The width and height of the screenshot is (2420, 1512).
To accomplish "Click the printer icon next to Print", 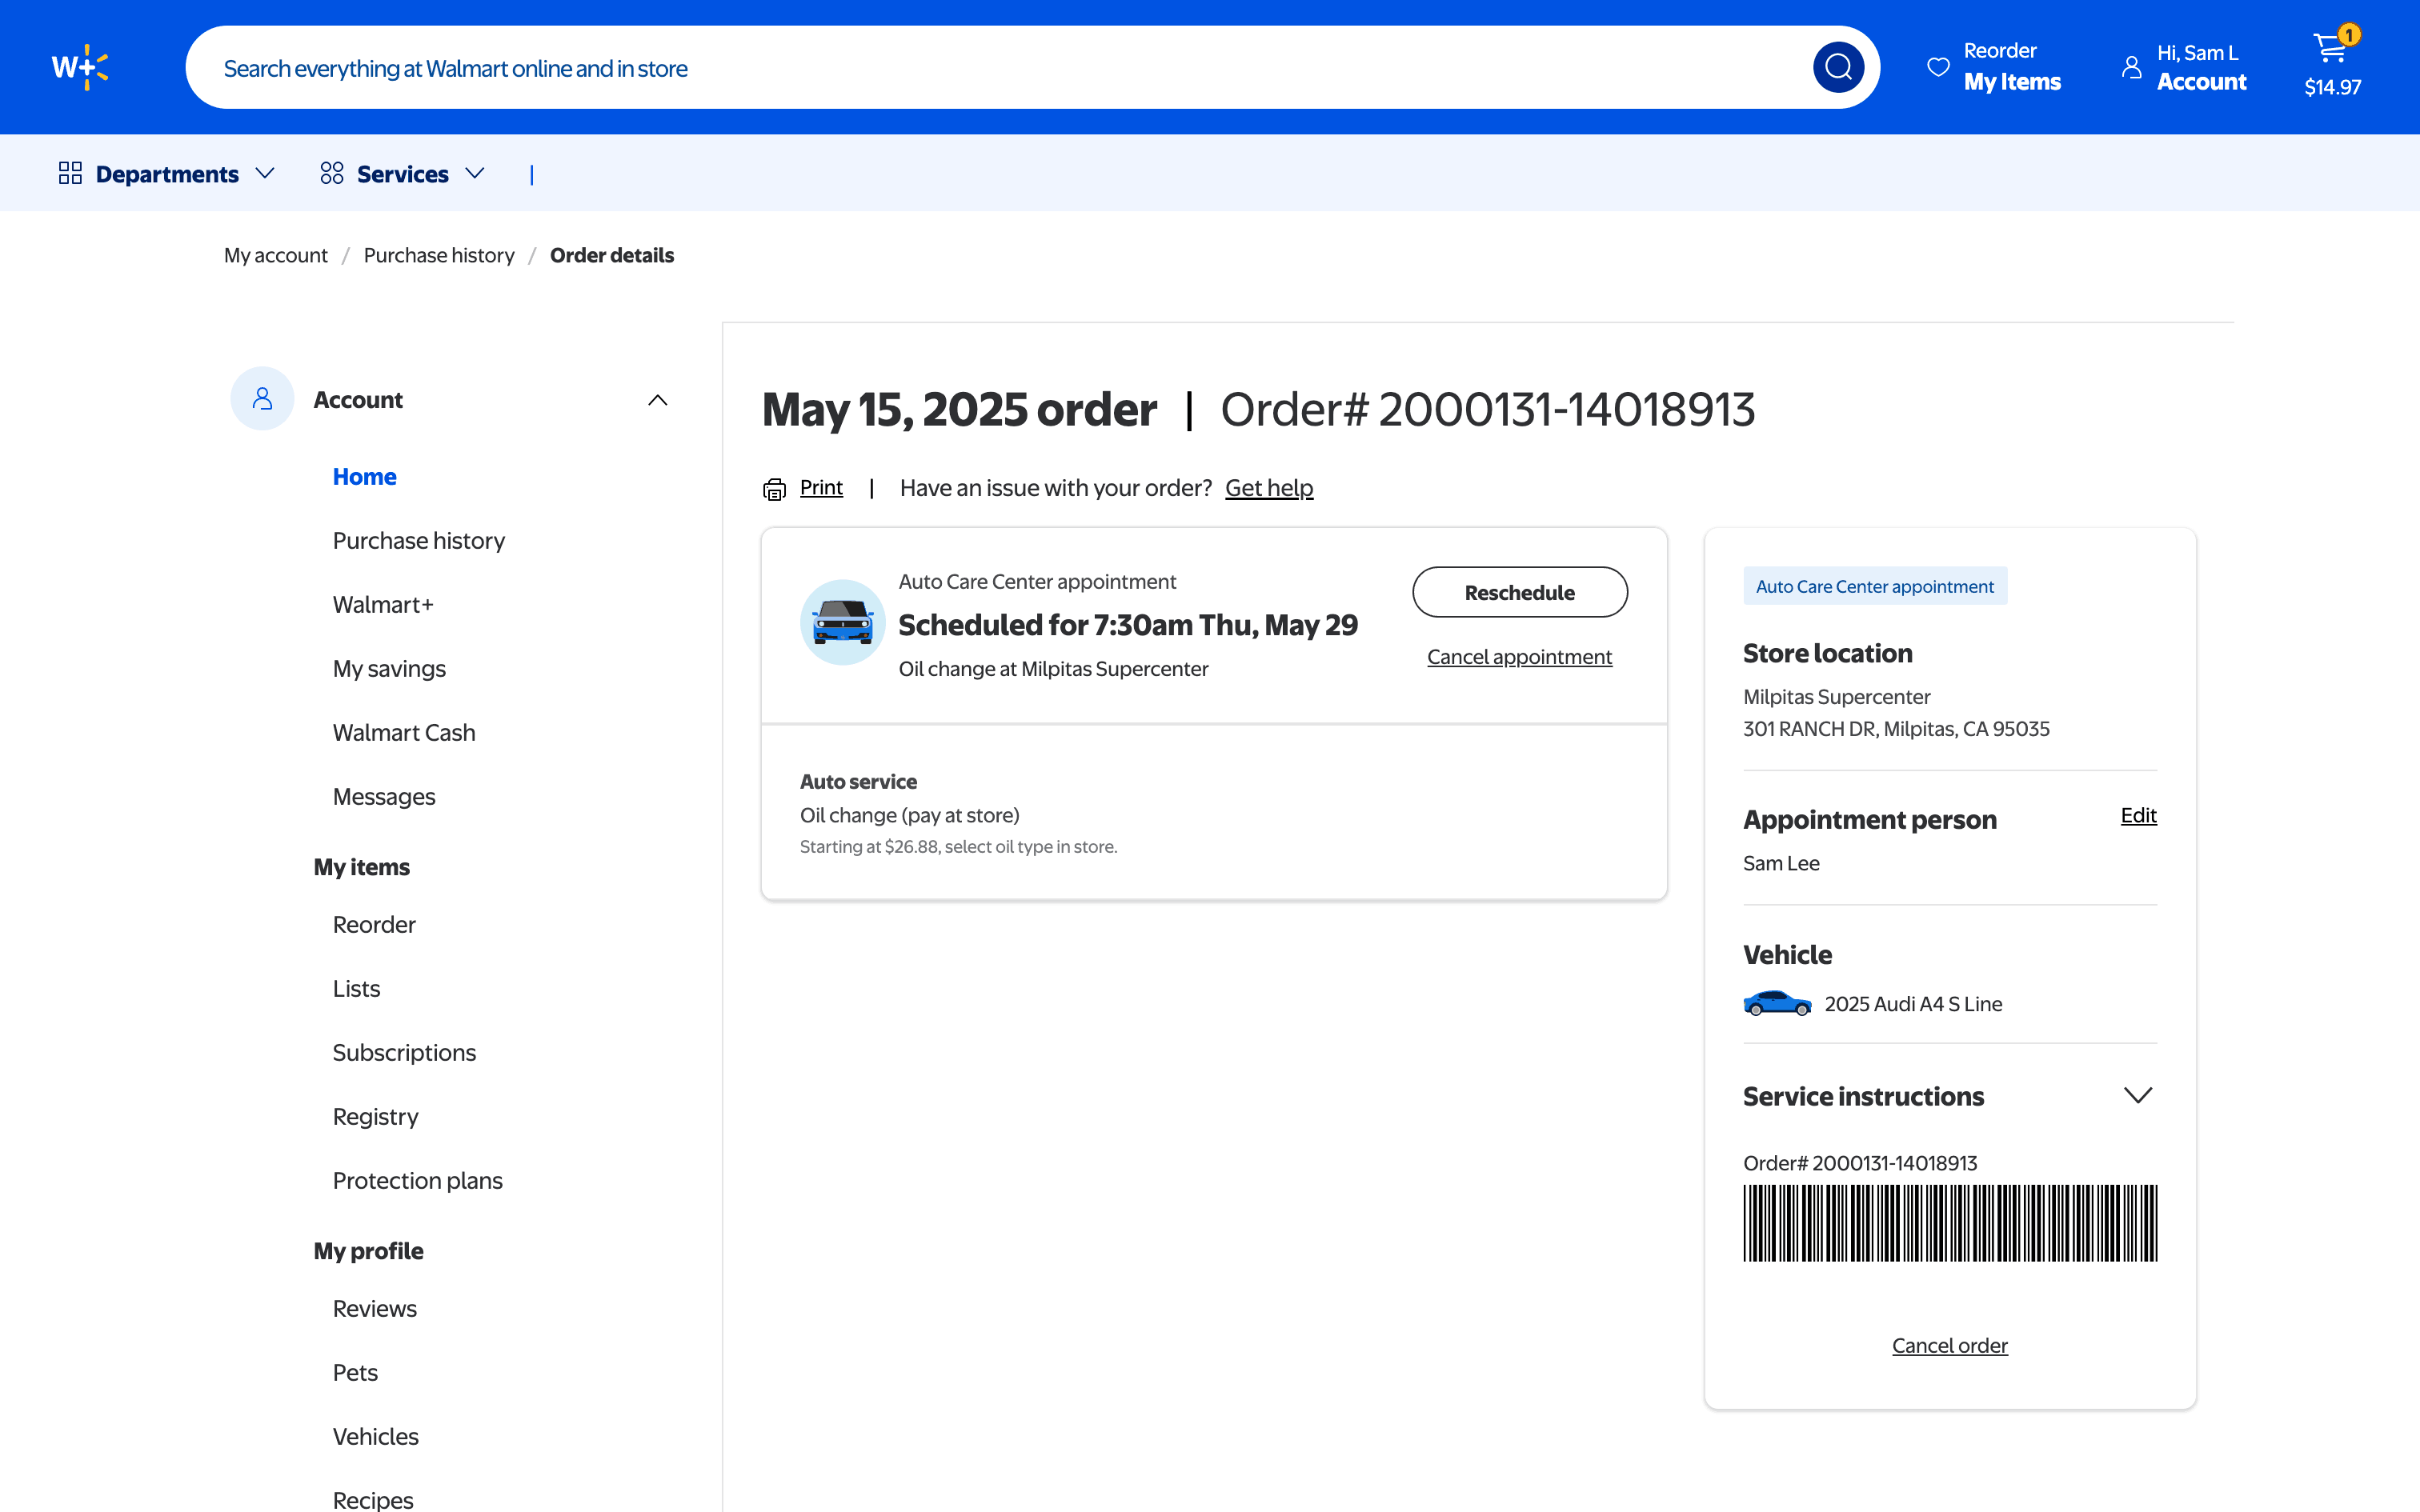I will (774, 489).
